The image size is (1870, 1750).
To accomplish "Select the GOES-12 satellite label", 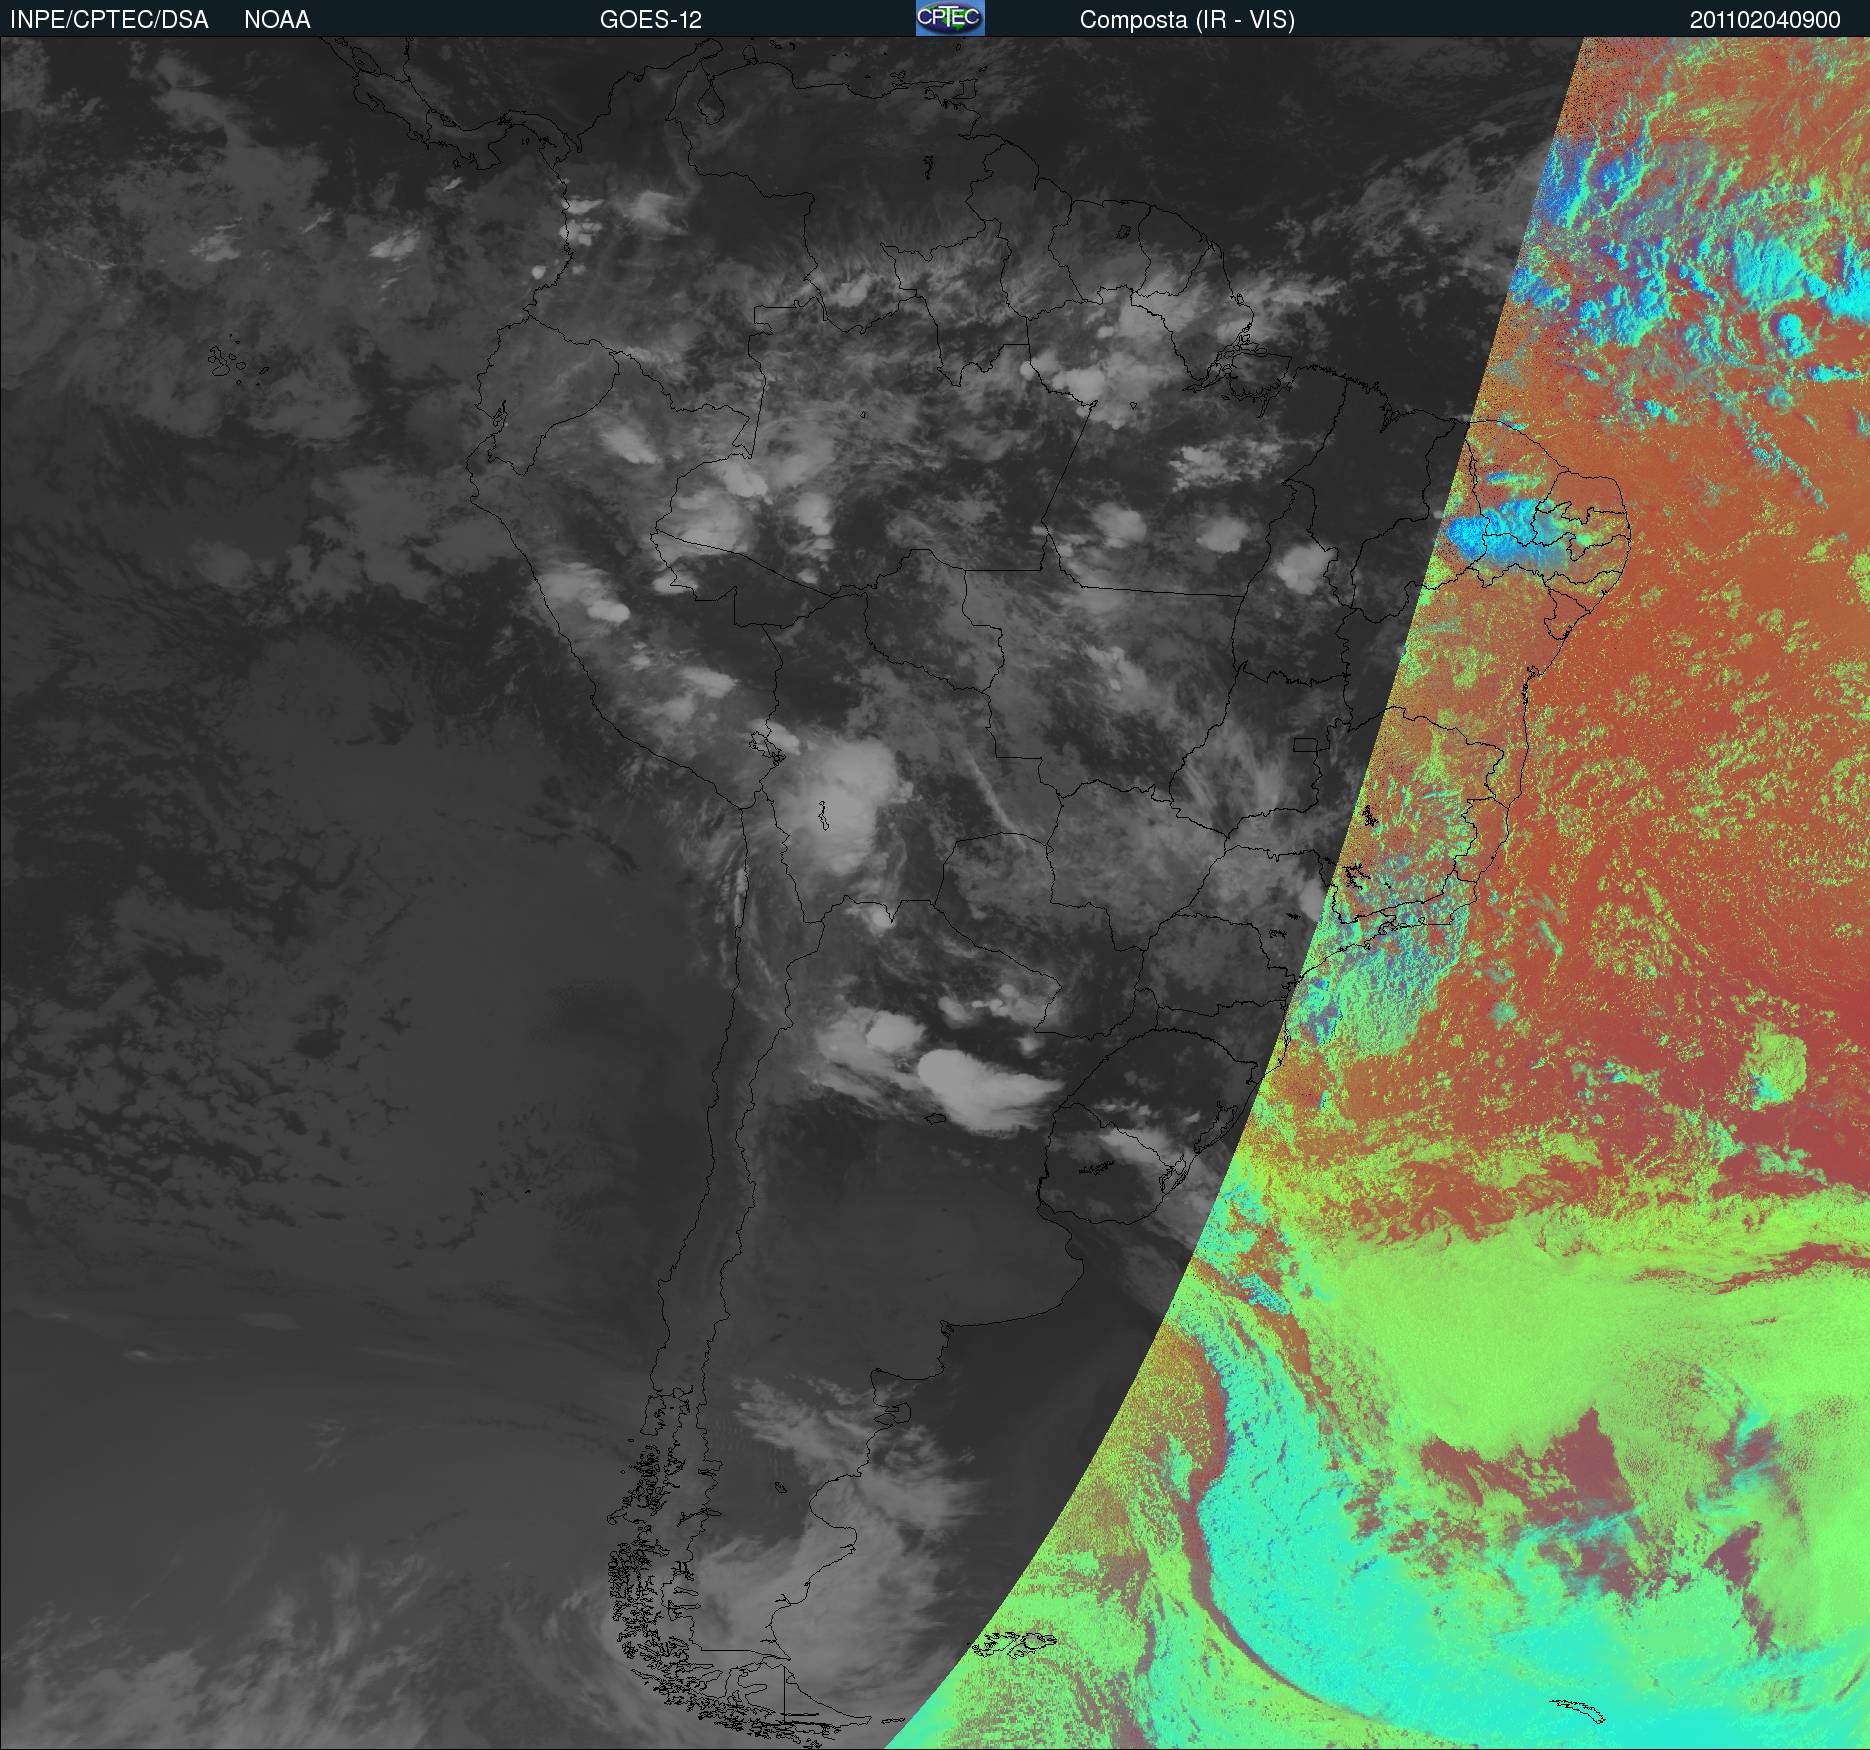I will (651, 20).
